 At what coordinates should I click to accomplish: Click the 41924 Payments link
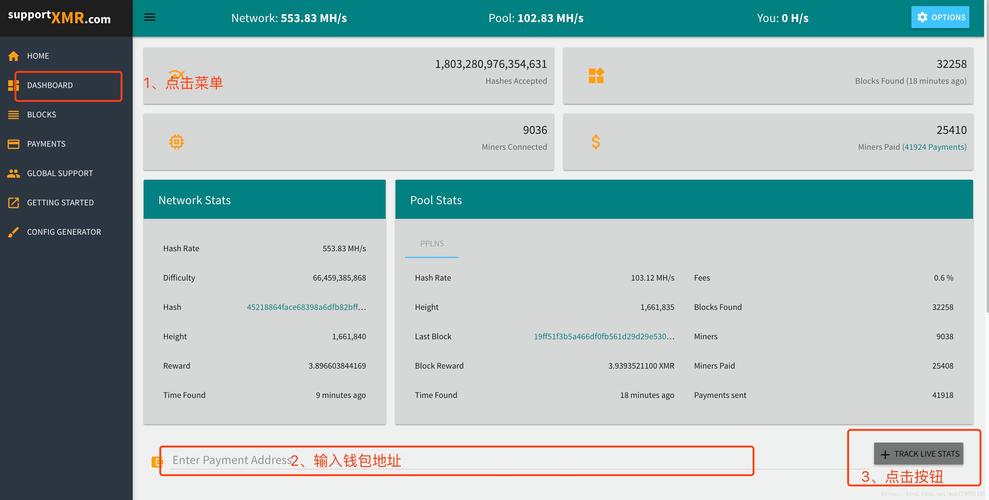click(x=934, y=147)
